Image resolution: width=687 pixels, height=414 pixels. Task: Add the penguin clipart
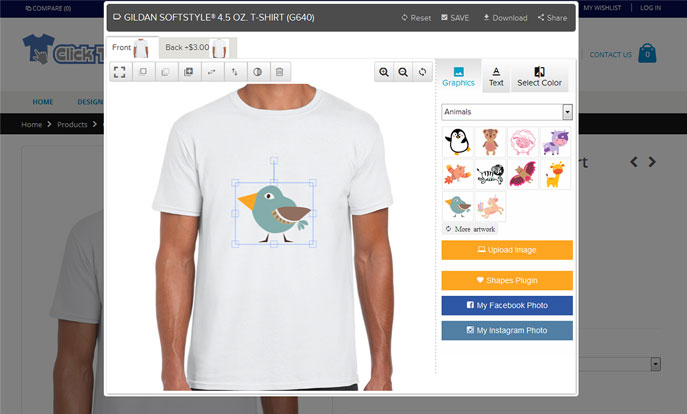pos(458,142)
